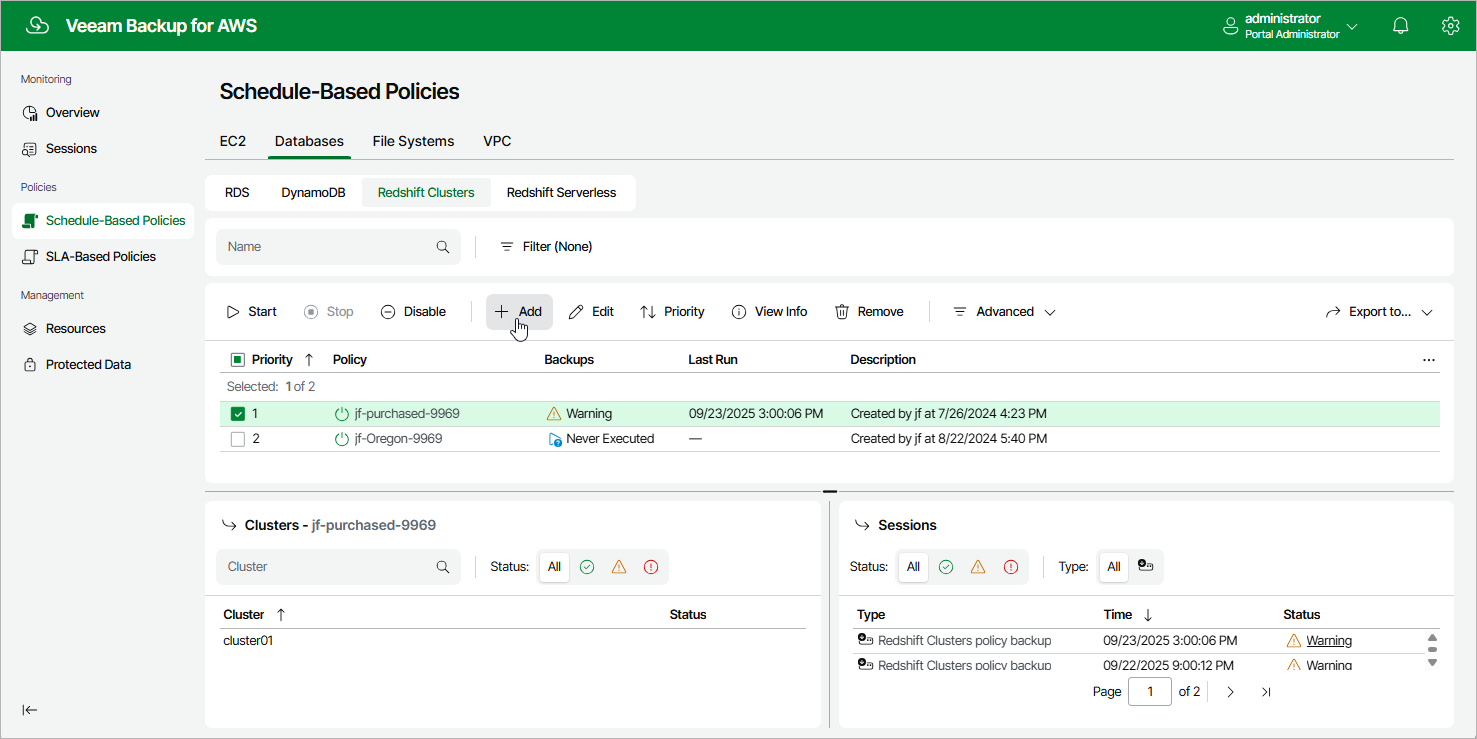Screen dimensions: 1477x739
Task: Switch to the VPC tab
Action: pos(497,142)
